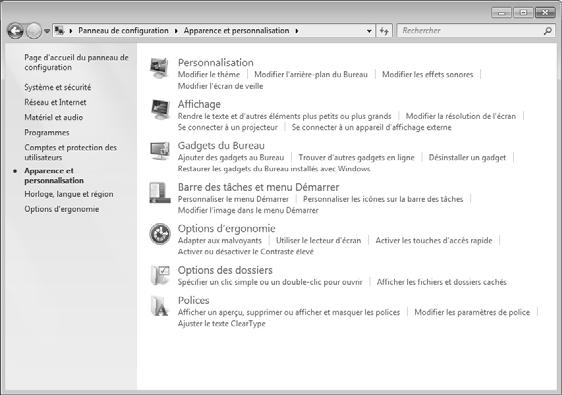The image size is (562, 395).
Task: Click Désinstaller un gadget
Action: (467, 157)
